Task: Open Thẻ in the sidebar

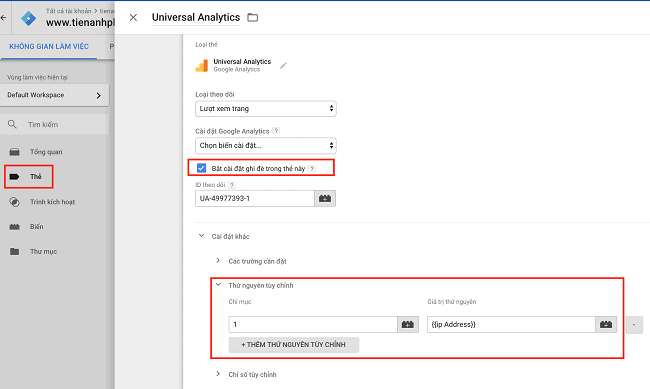Action: tap(36, 177)
